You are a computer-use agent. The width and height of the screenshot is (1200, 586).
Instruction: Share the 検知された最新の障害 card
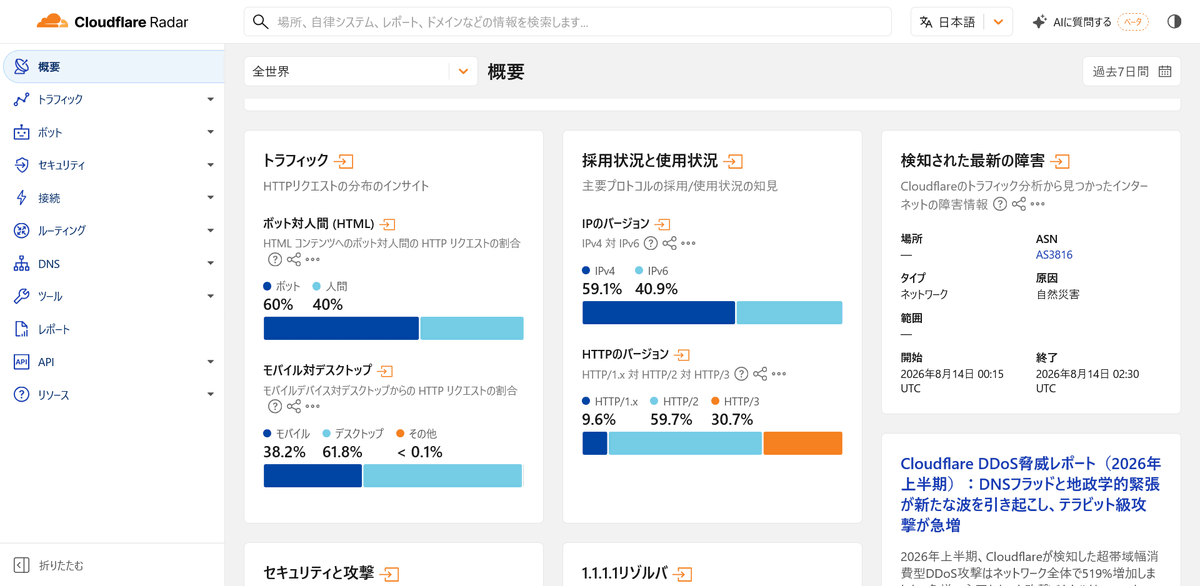pyautogui.click(x=1019, y=204)
